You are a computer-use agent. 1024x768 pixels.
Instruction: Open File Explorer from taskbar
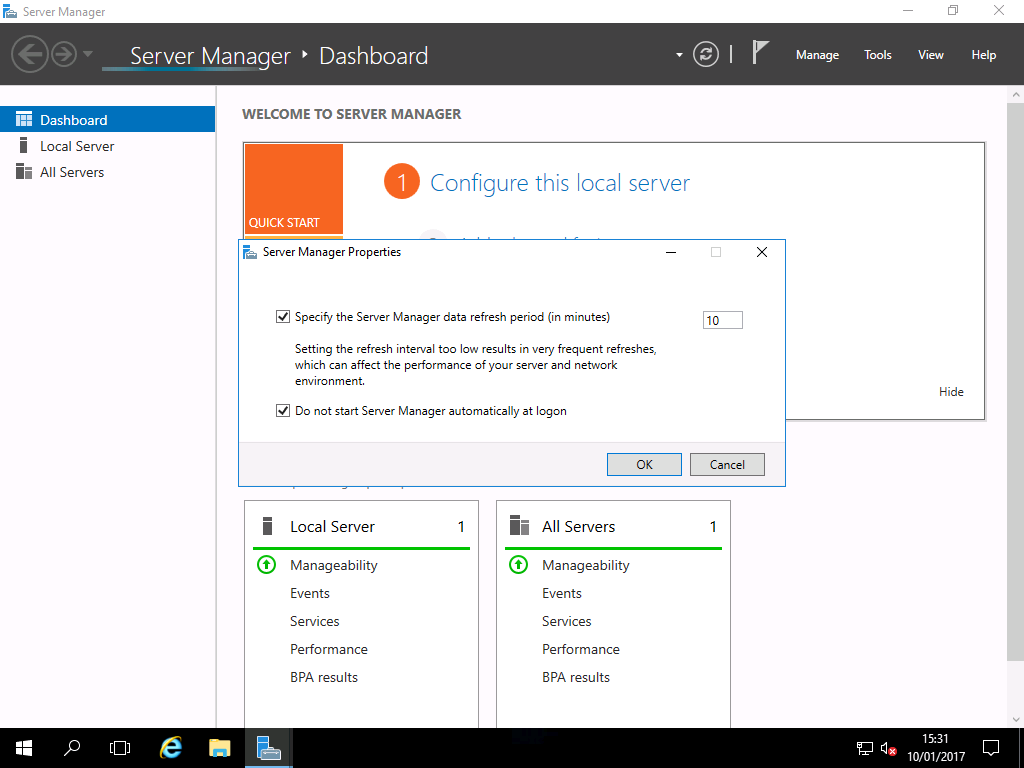click(219, 748)
